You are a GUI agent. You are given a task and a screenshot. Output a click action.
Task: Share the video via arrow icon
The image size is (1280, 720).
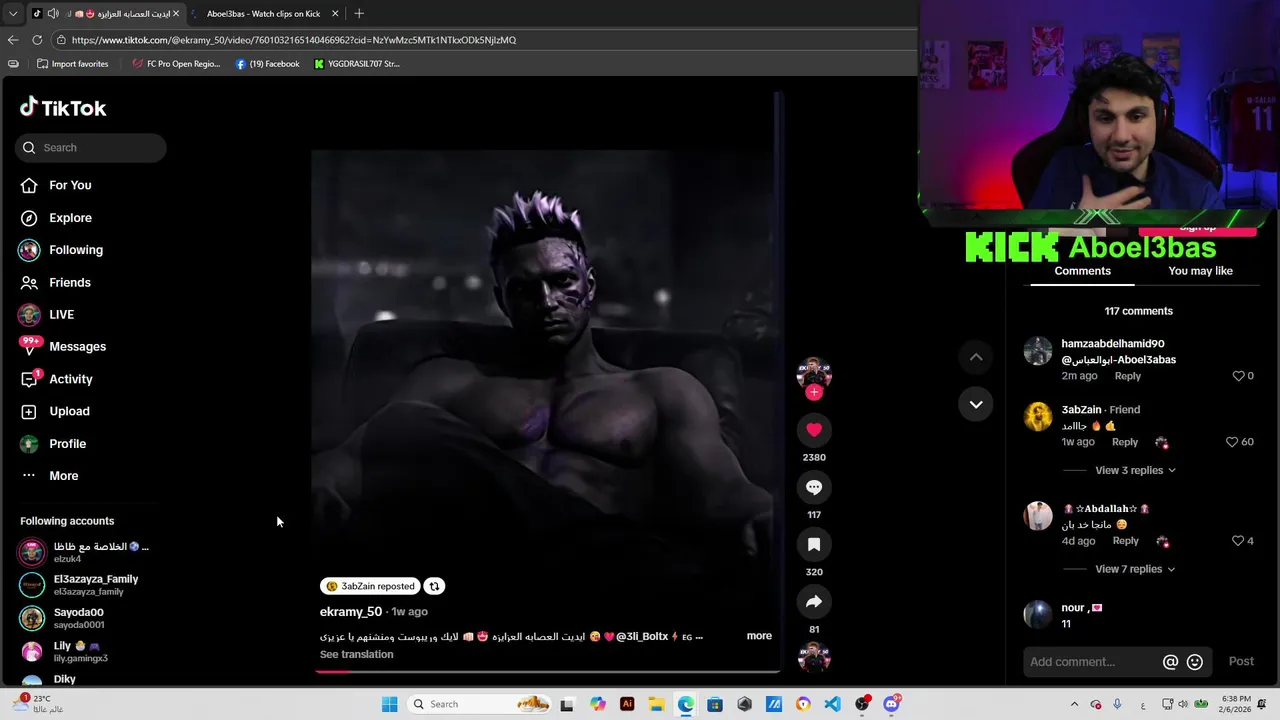click(x=814, y=601)
